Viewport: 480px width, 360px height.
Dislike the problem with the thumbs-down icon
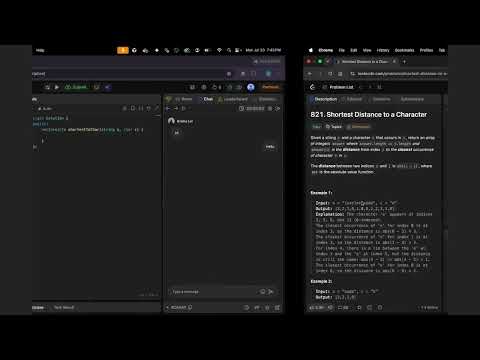[x=330, y=307]
